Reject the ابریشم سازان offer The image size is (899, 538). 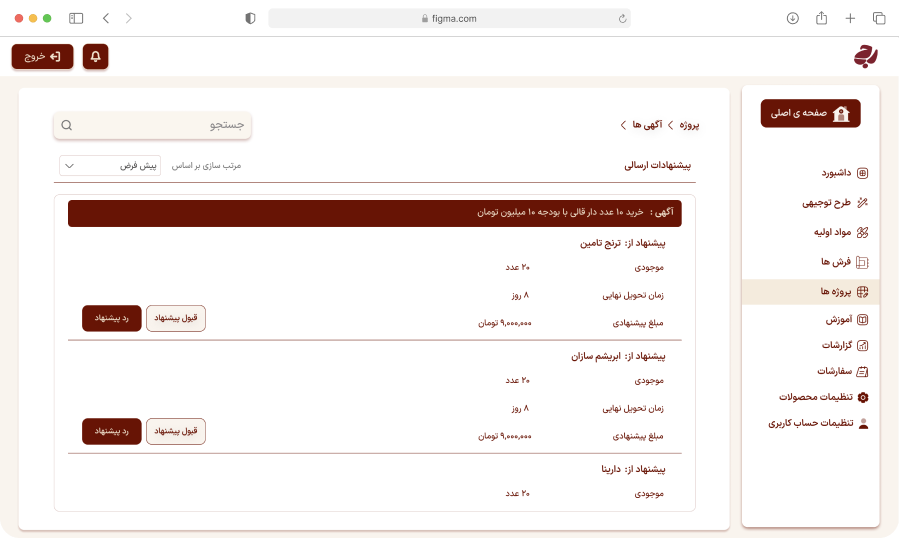pyautogui.click(x=112, y=431)
